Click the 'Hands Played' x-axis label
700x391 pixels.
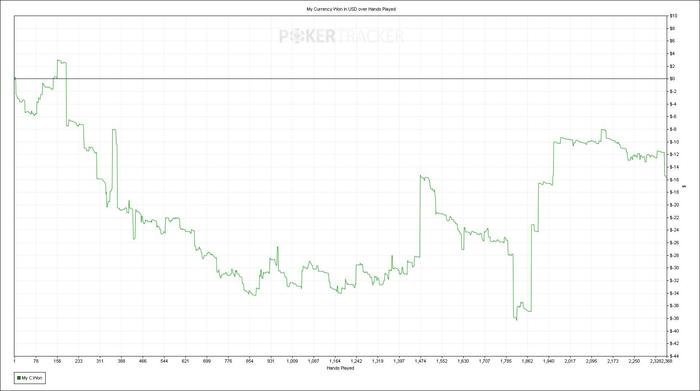(340, 368)
